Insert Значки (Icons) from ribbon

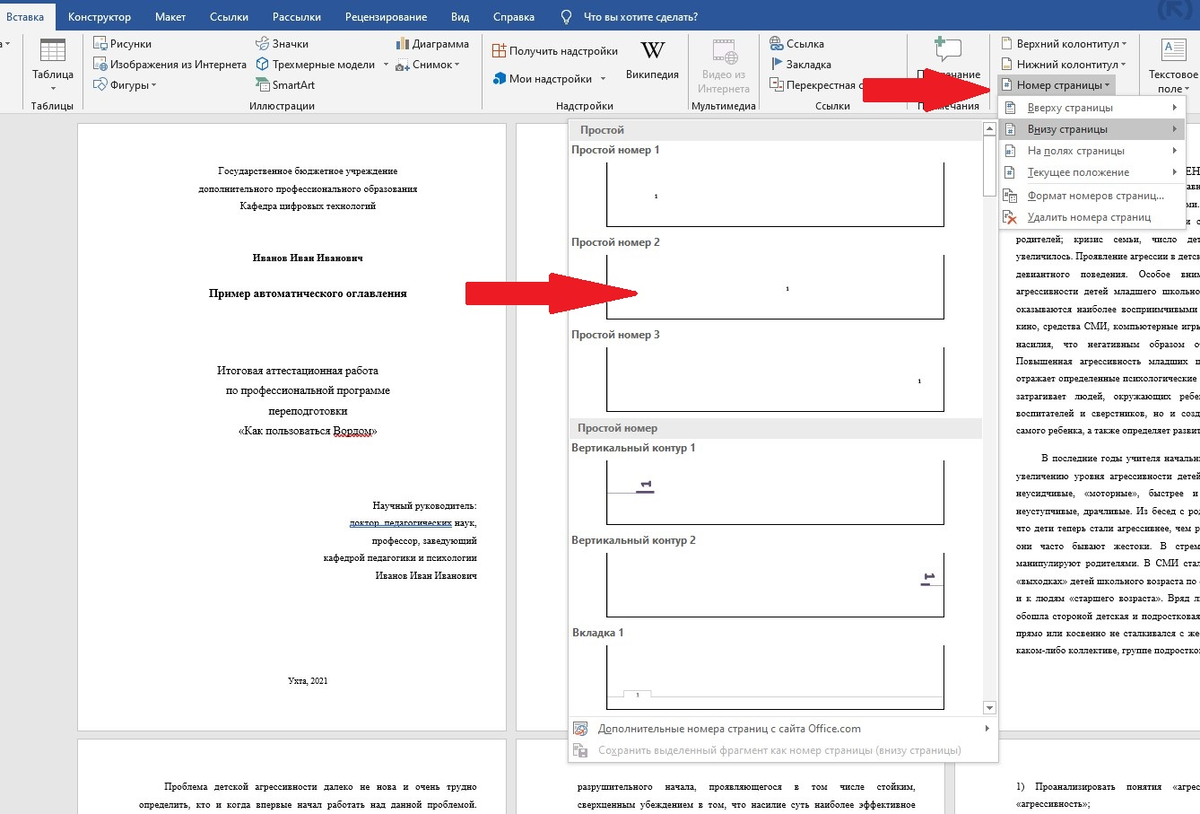click(x=282, y=44)
